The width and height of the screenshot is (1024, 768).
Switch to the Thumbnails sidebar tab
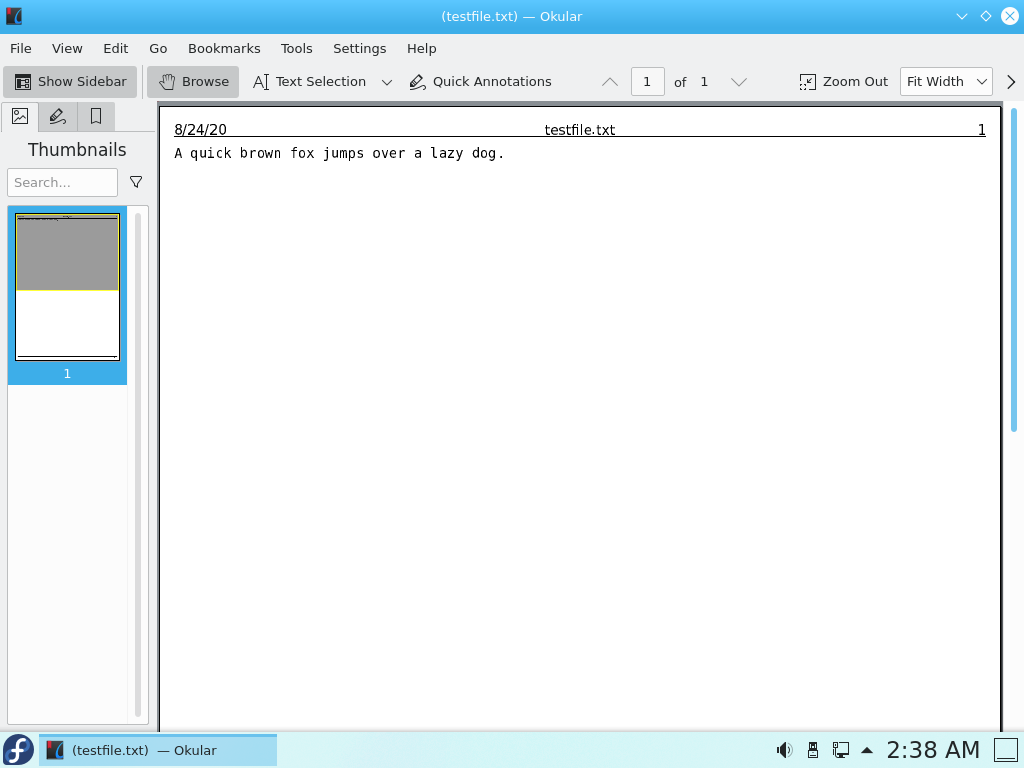pyautogui.click(x=20, y=116)
